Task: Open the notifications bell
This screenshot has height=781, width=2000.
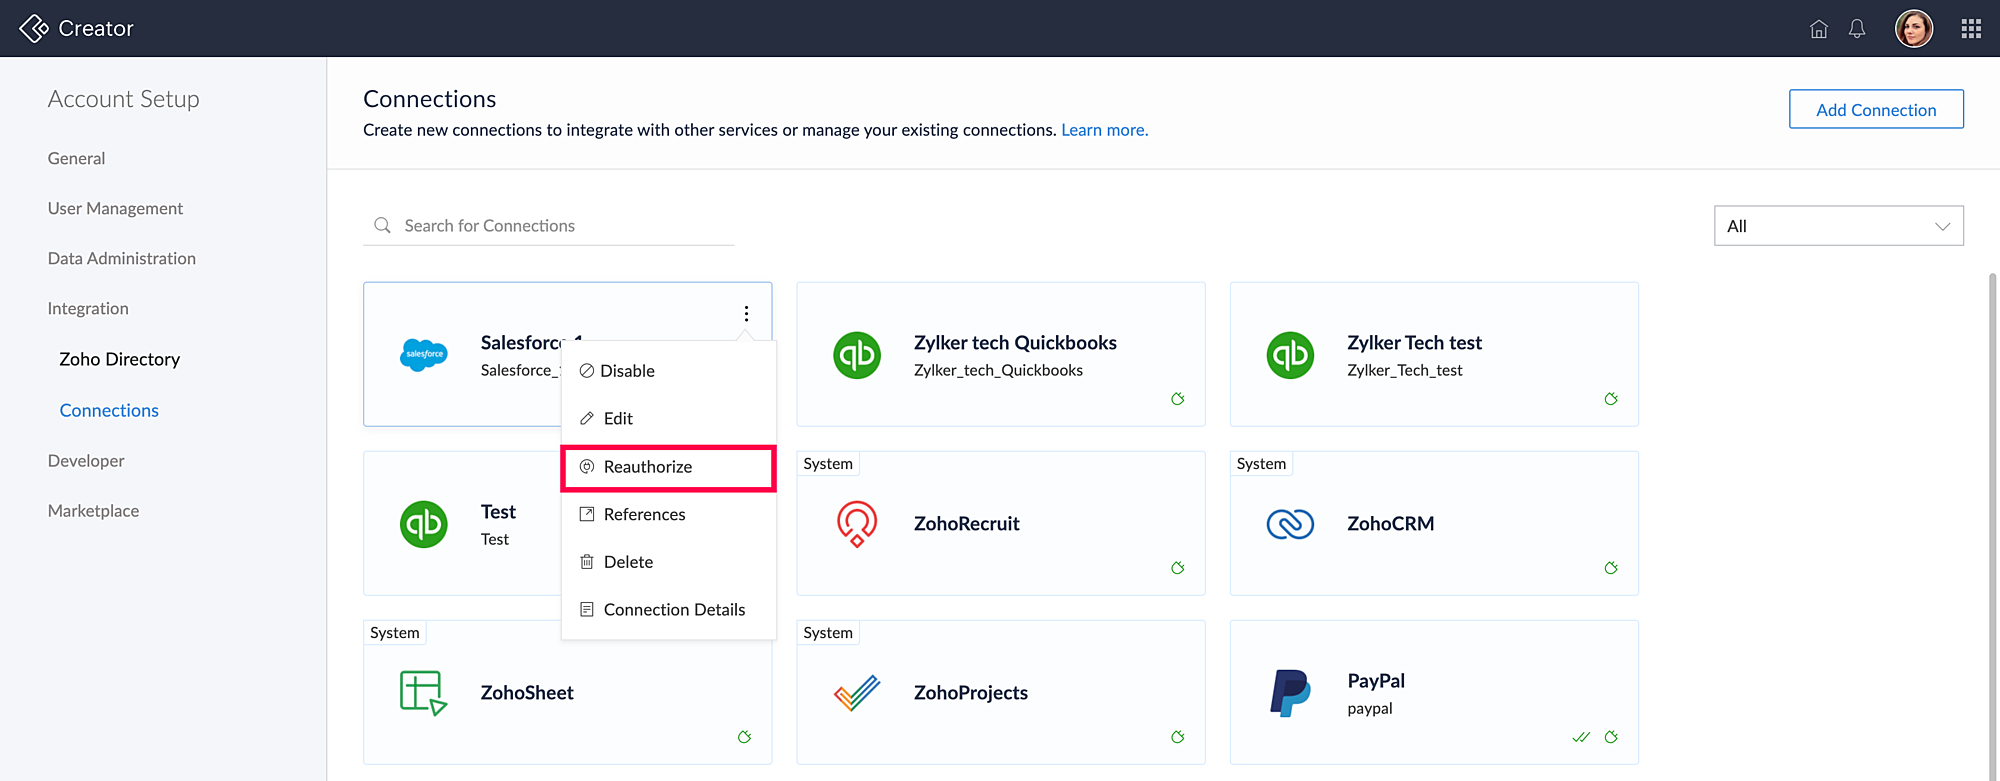Action: [x=1857, y=29]
